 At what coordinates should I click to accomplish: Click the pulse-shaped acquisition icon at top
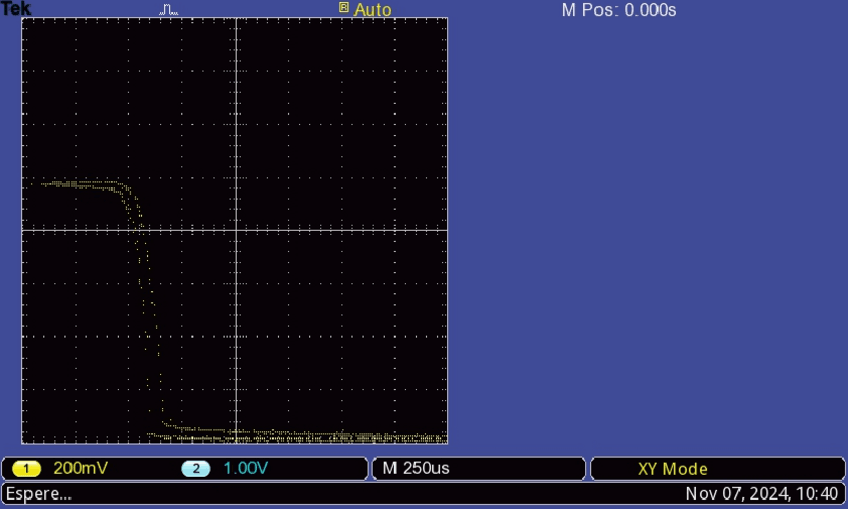coord(169,10)
